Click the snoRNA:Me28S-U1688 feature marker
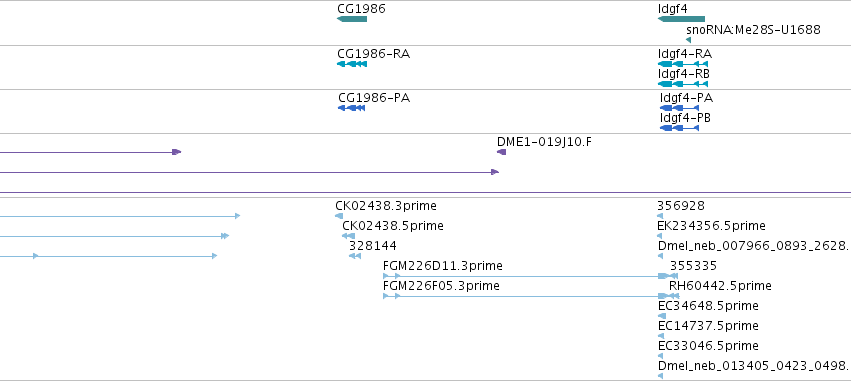Screen dimensions: 851x381 (688, 40)
